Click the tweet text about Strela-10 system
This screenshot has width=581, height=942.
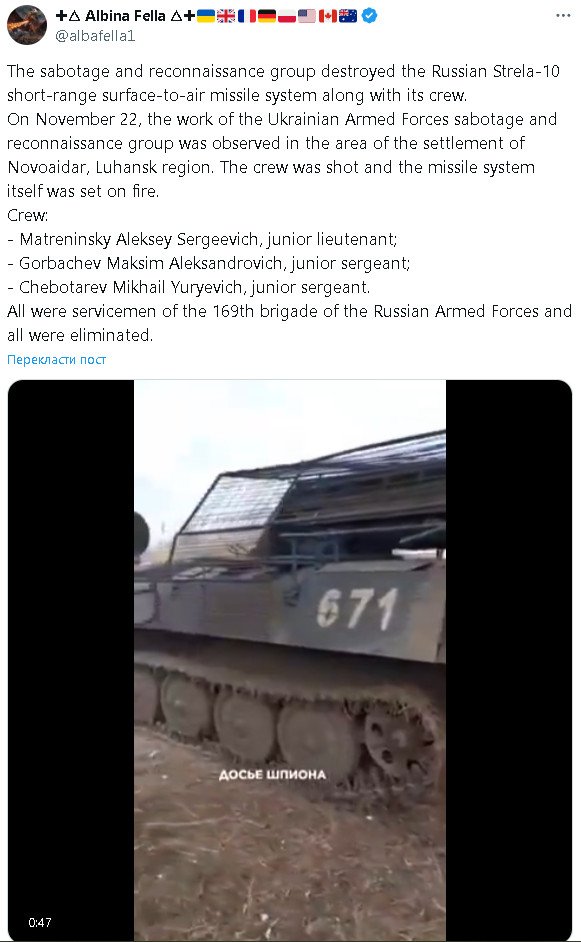tap(284, 83)
